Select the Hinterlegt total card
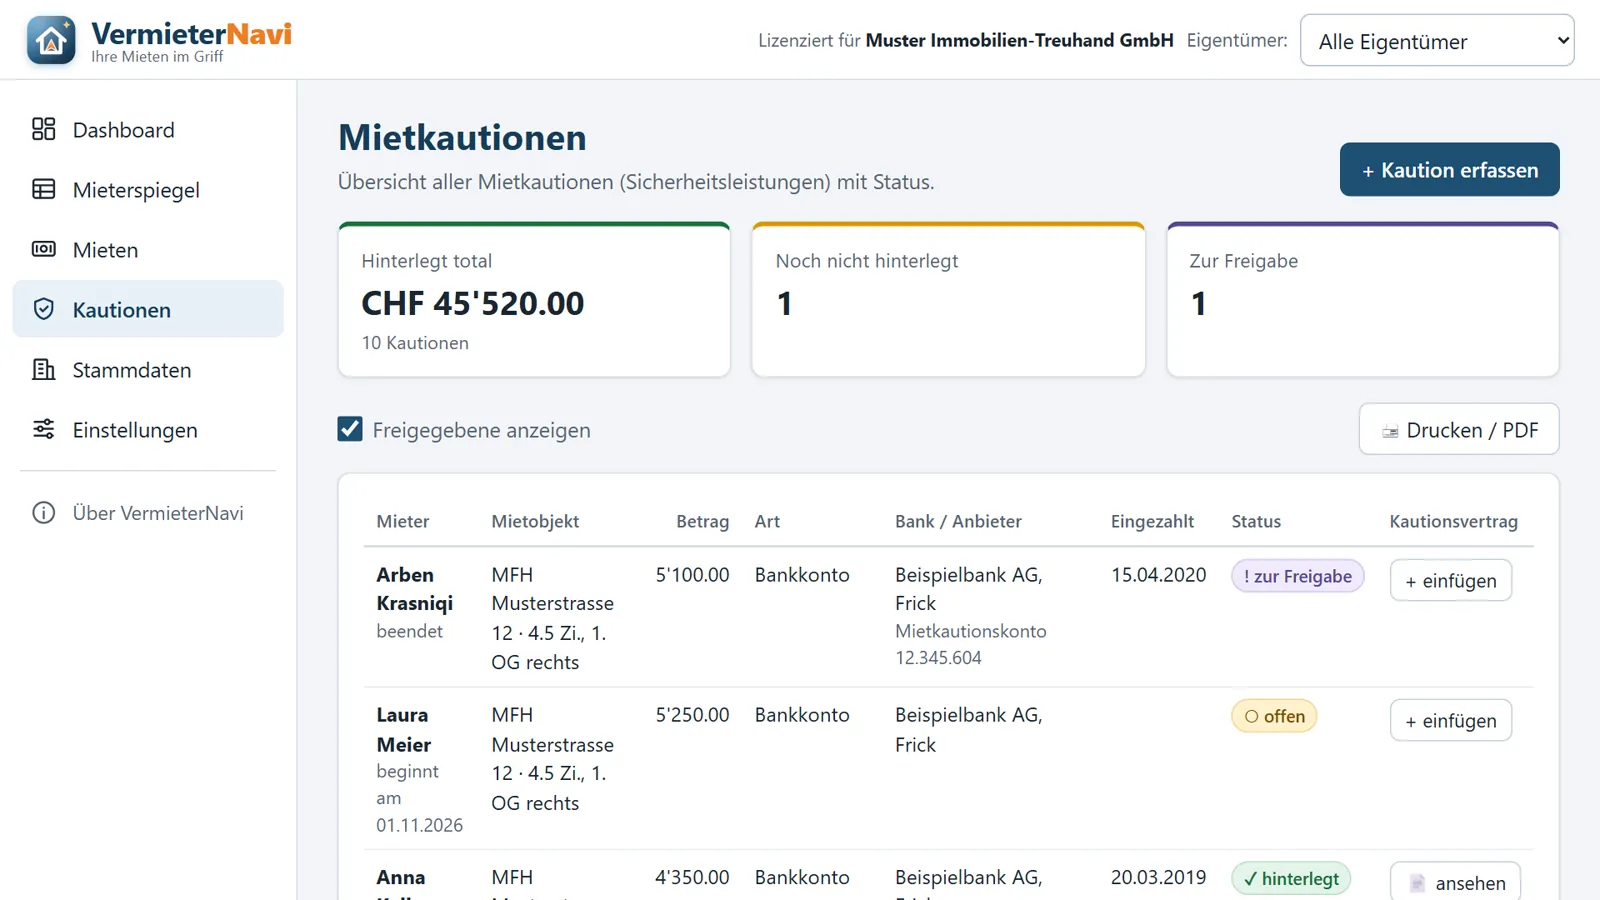This screenshot has height=900, width=1600. point(534,300)
